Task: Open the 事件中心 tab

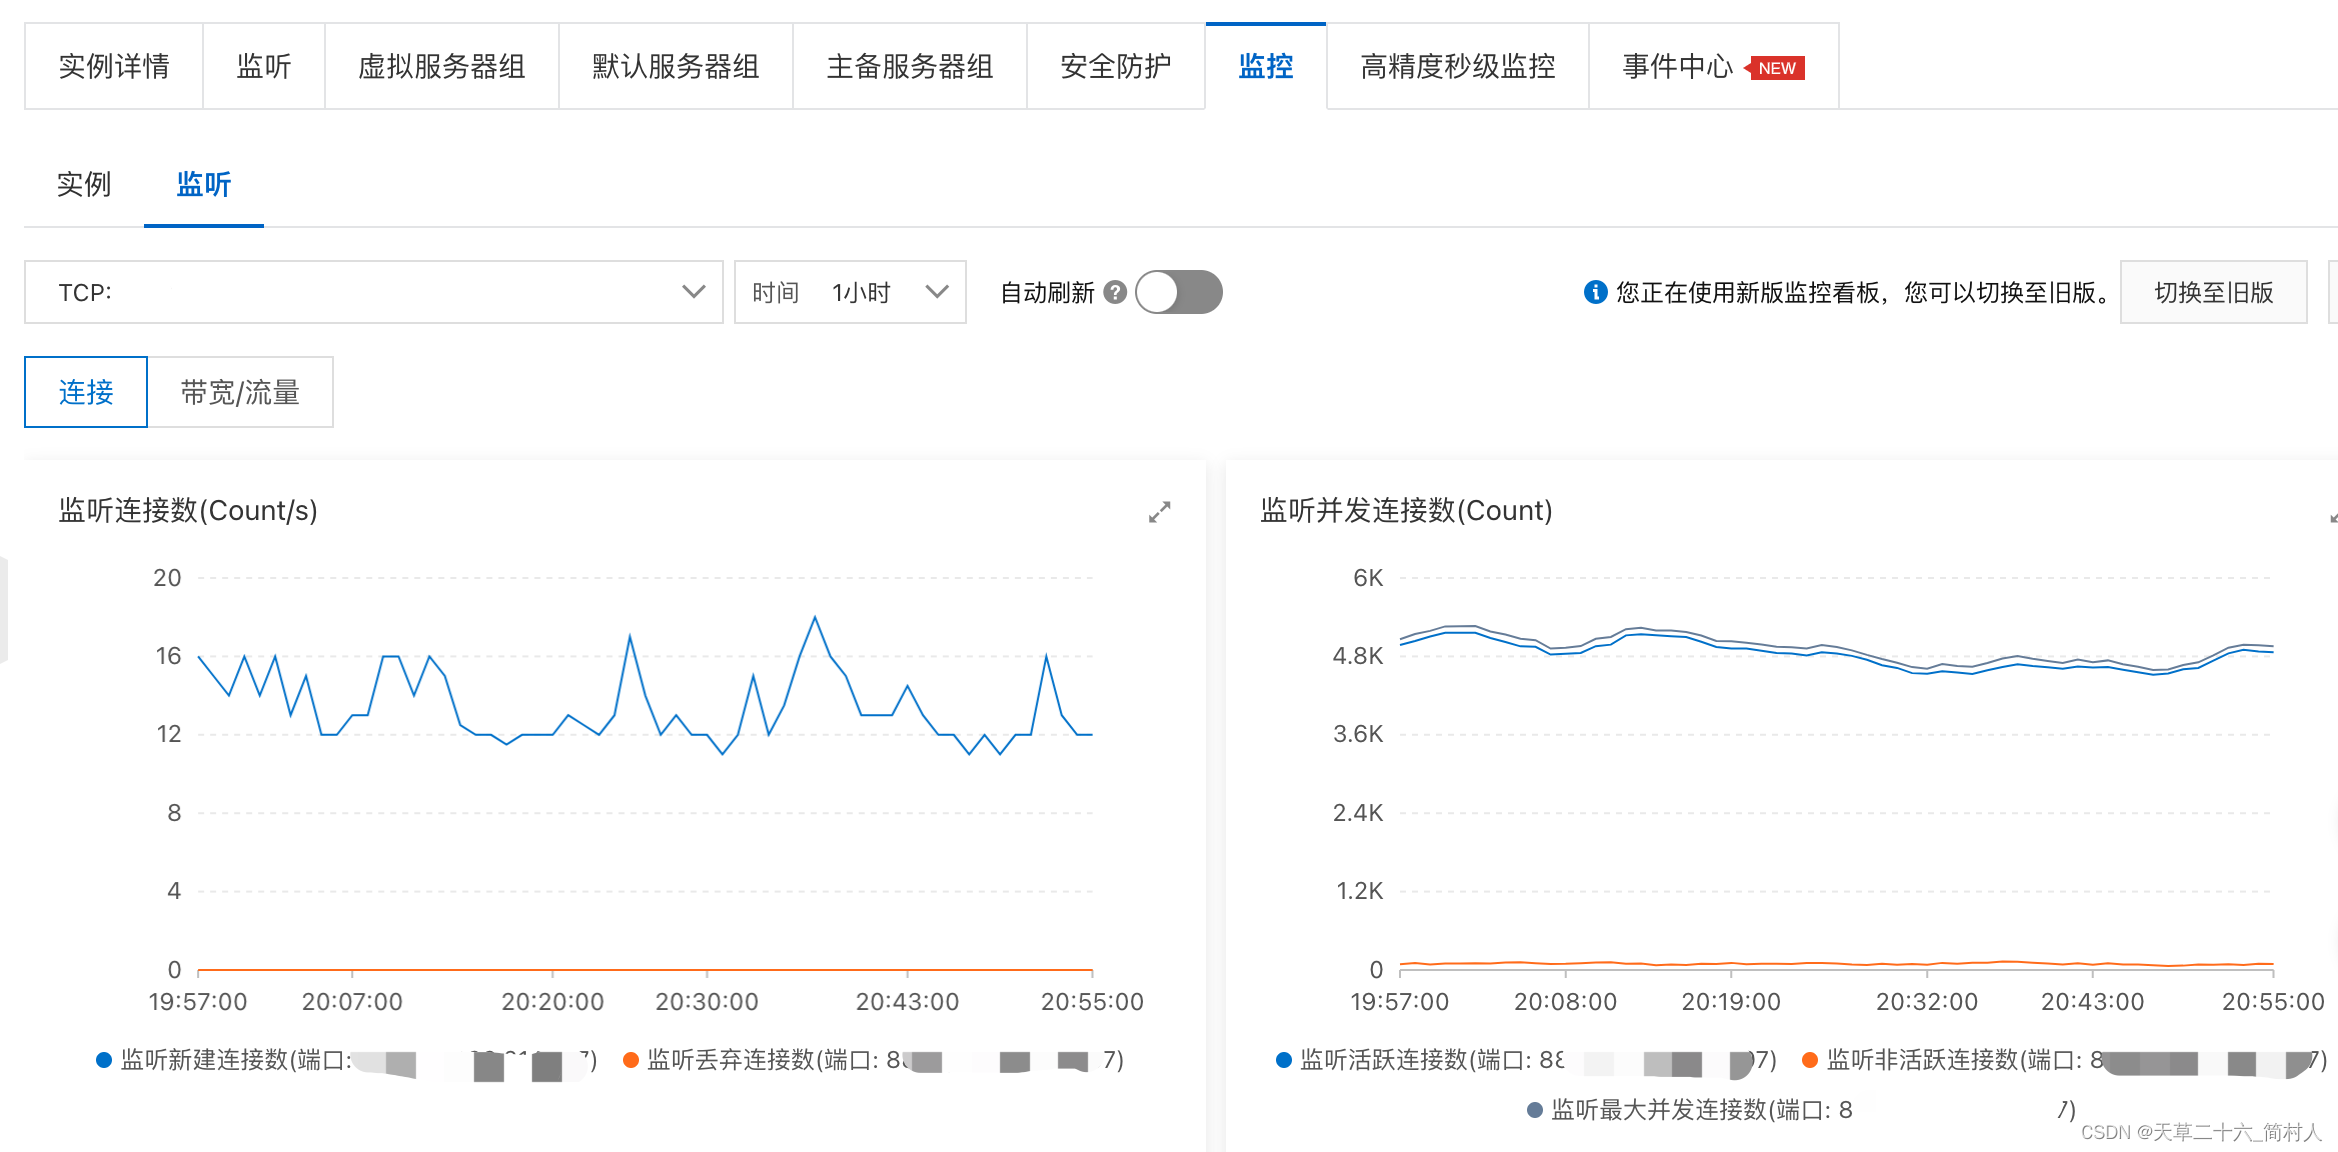Action: [x=1714, y=67]
